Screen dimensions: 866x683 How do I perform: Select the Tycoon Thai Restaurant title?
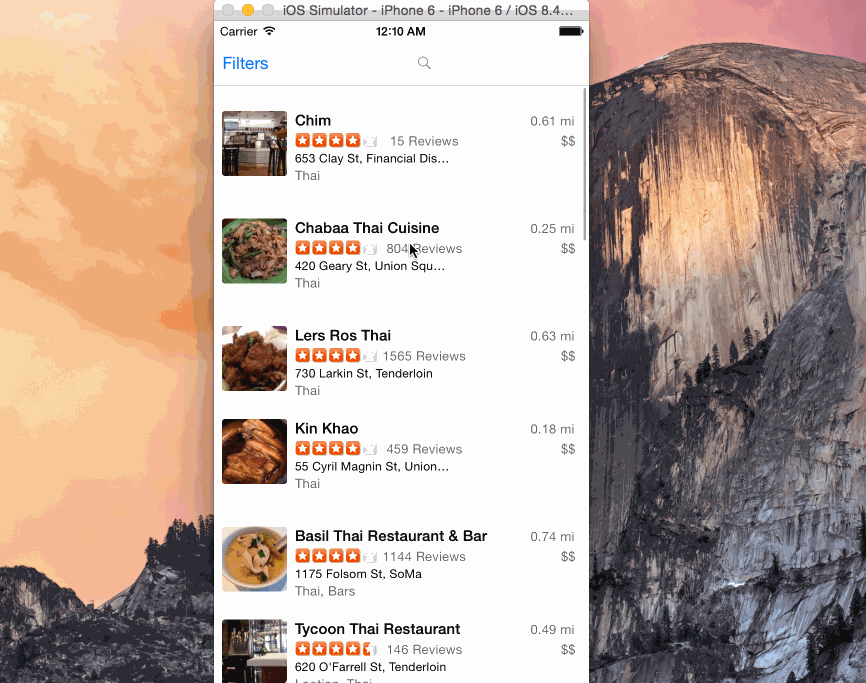(377, 629)
